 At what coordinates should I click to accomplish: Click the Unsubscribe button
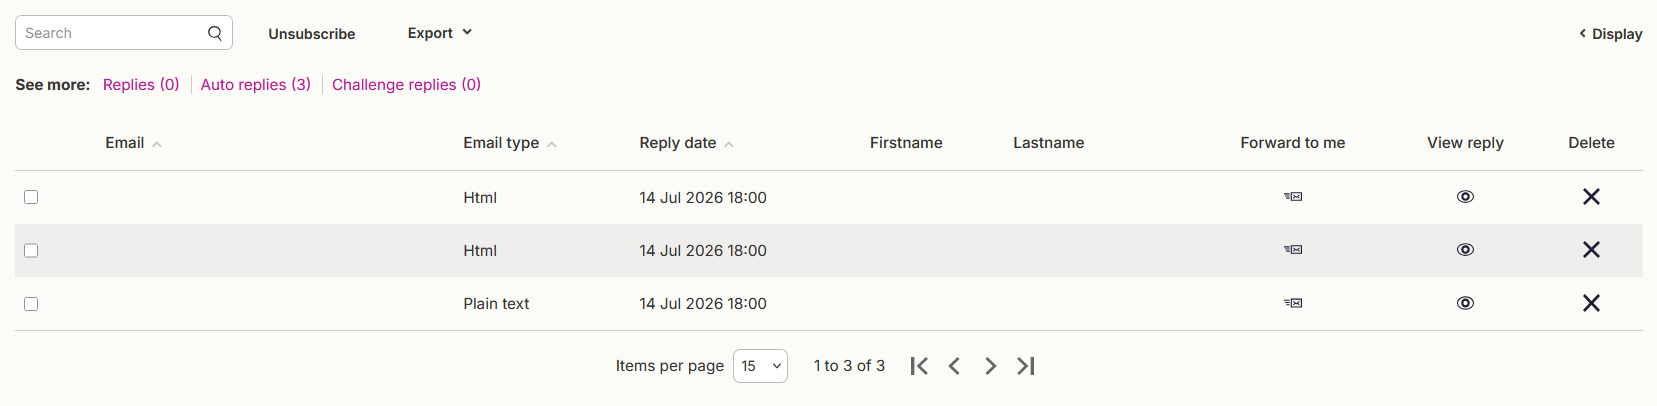pos(312,34)
